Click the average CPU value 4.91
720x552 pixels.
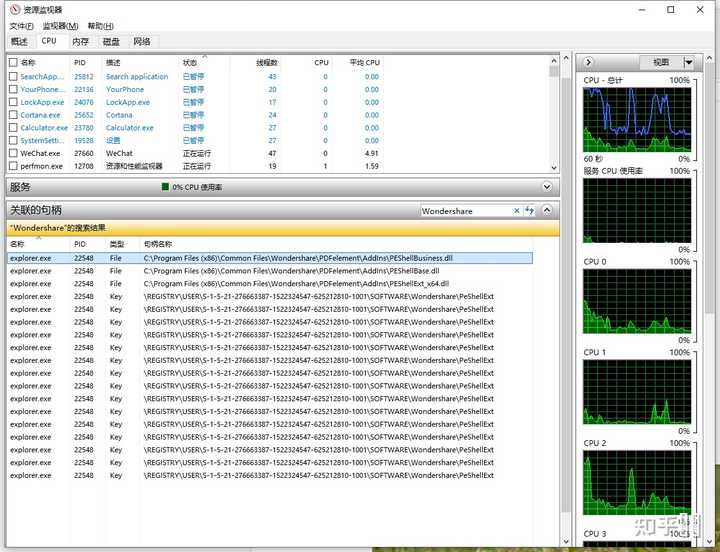pyautogui.click(x=371, y=153)
